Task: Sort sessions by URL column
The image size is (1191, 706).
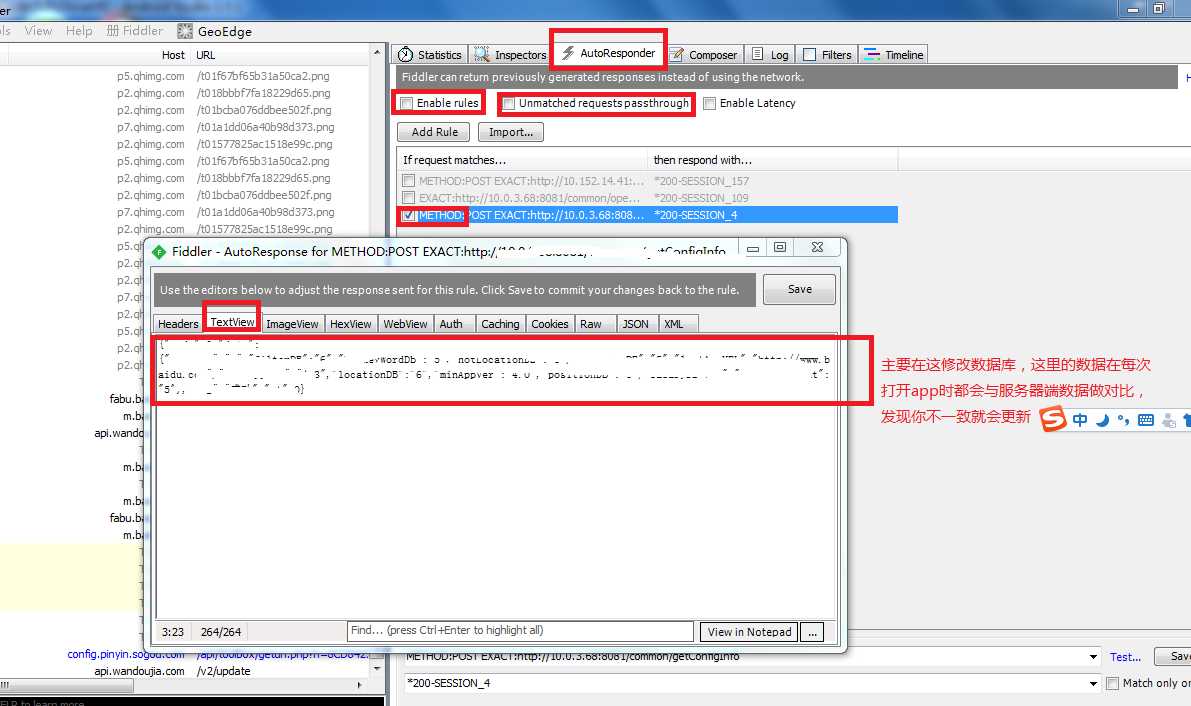Action: [x=206, y=55]
